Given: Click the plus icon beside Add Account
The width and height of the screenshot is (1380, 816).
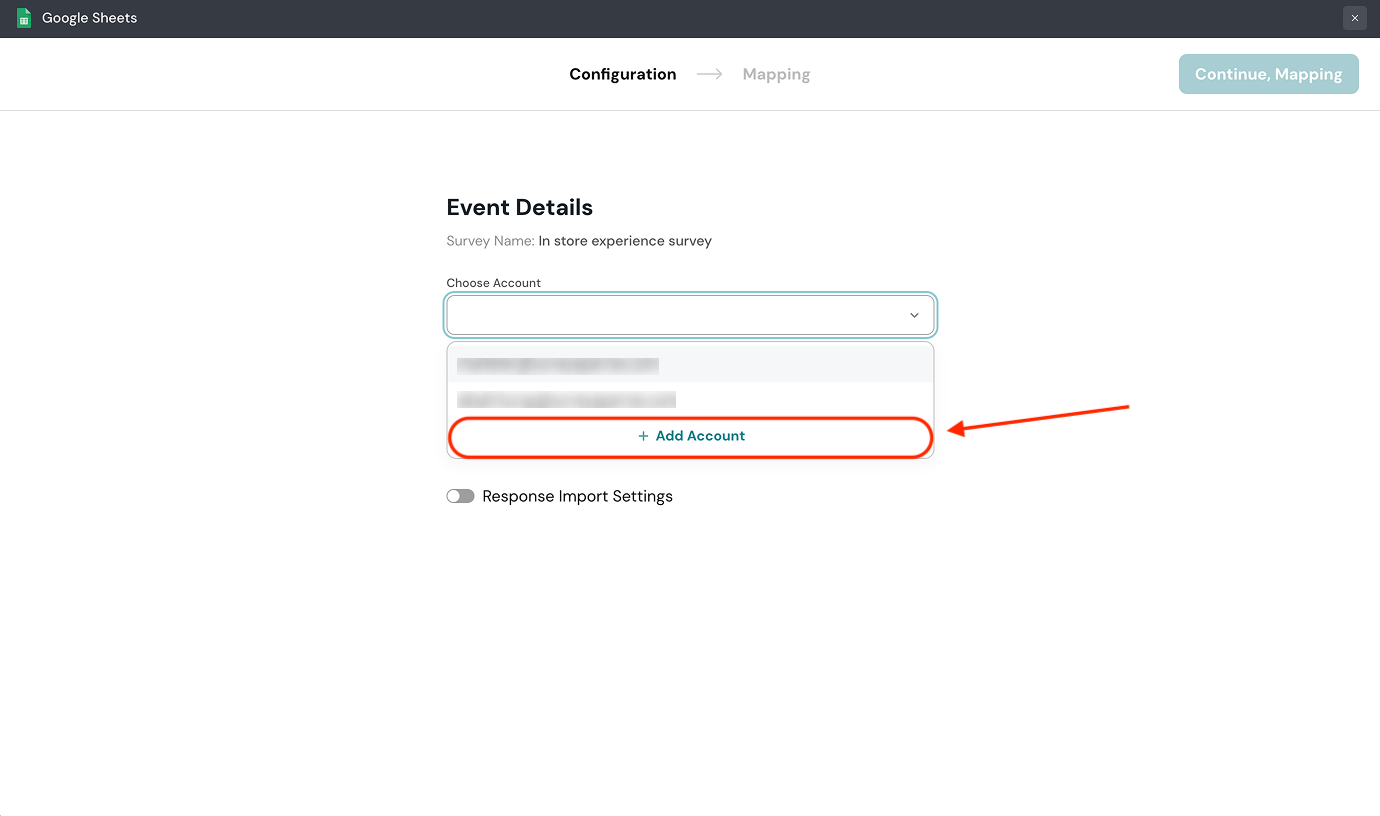Looking at the screenshot, I should pos(643,436).
